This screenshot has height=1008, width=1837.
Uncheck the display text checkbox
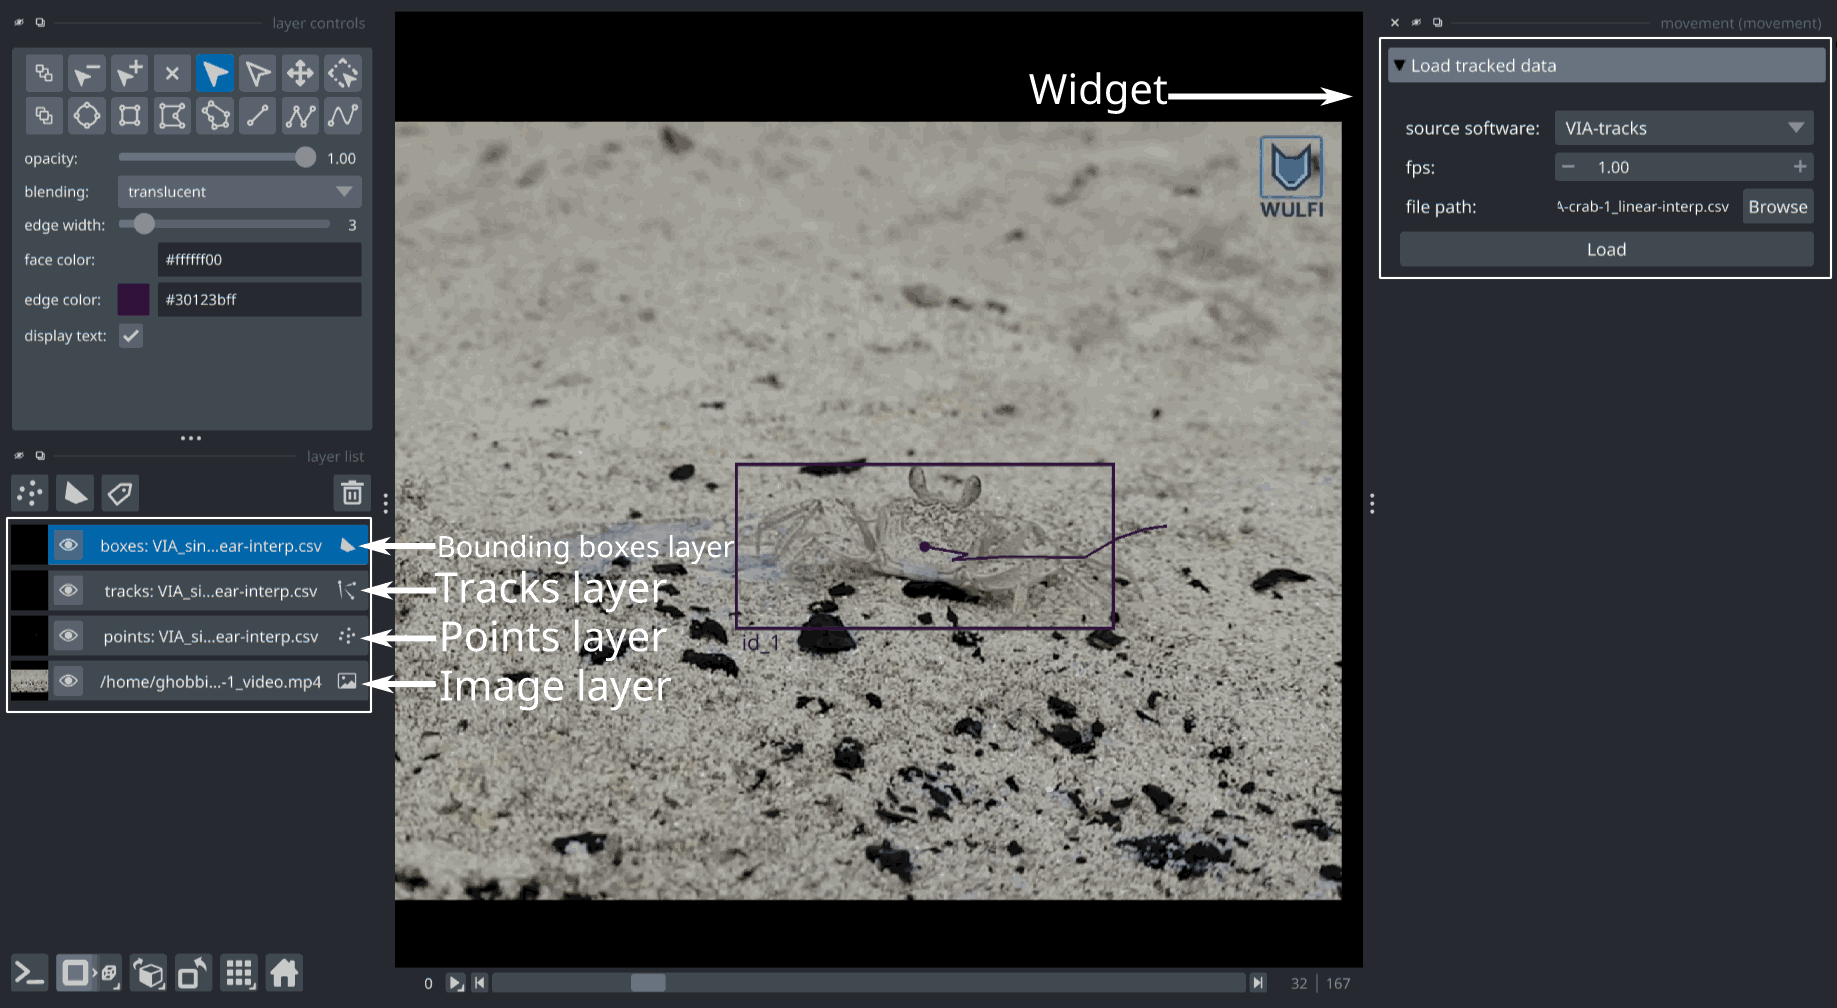pos(131,335)
